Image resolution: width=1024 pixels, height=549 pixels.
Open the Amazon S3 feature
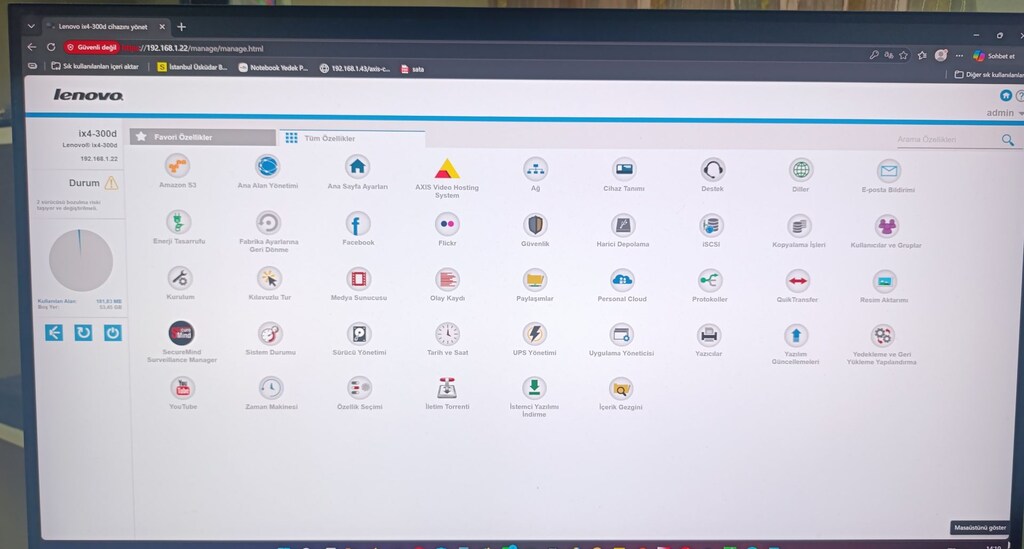(x=178, y=166)
